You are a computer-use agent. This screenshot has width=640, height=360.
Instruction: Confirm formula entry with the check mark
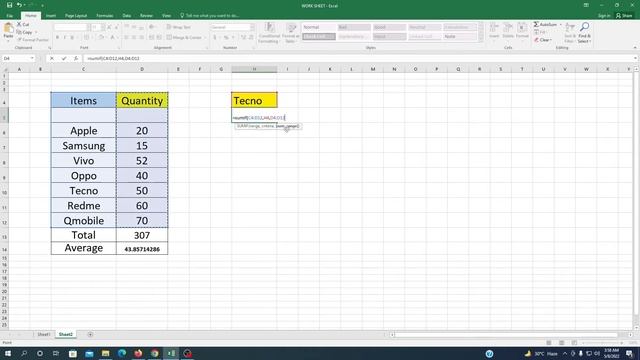(x=64, y=58)
